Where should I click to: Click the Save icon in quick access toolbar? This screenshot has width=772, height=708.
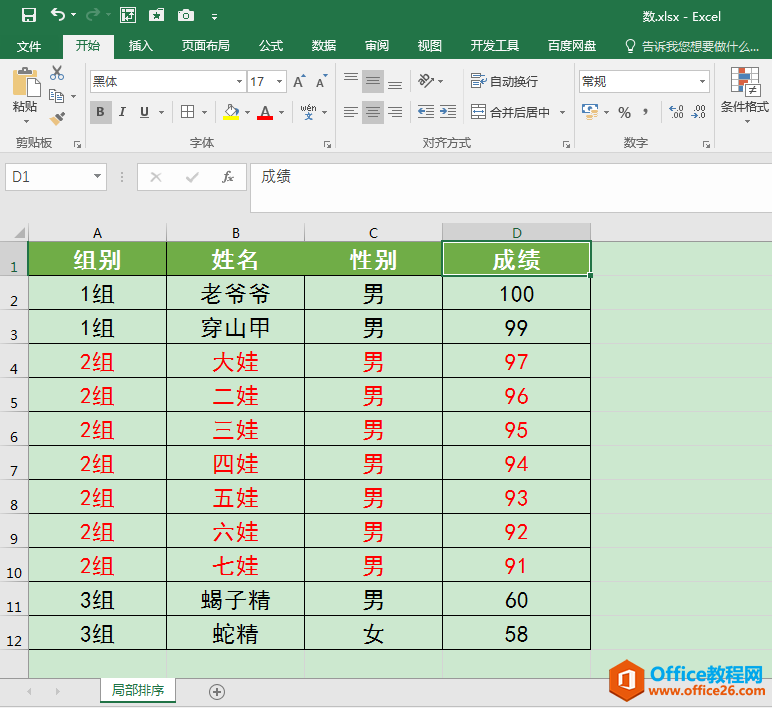click(x=28, y=15)
